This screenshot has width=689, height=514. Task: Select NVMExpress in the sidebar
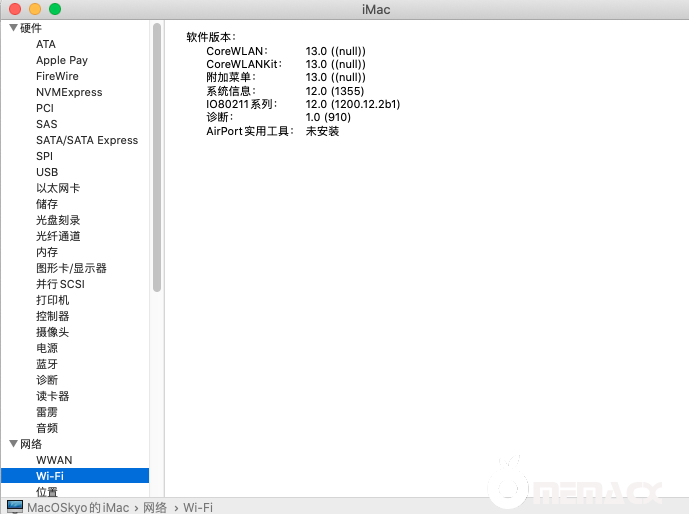[69, 92]
